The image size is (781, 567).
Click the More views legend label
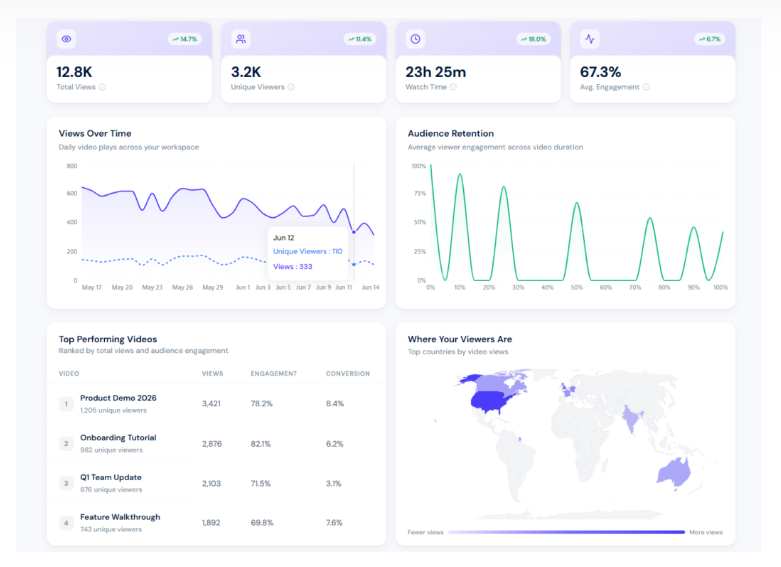pos(706,533)
